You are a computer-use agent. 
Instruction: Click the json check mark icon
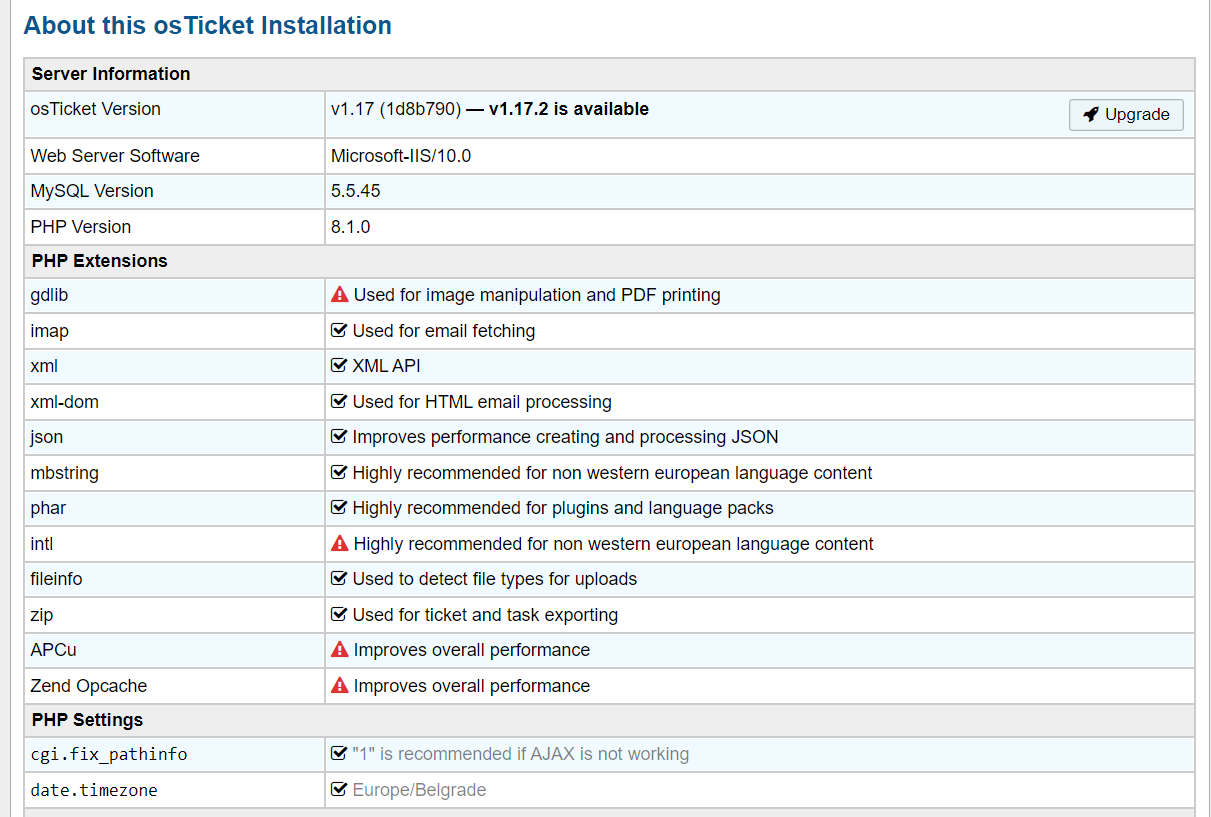339,437
